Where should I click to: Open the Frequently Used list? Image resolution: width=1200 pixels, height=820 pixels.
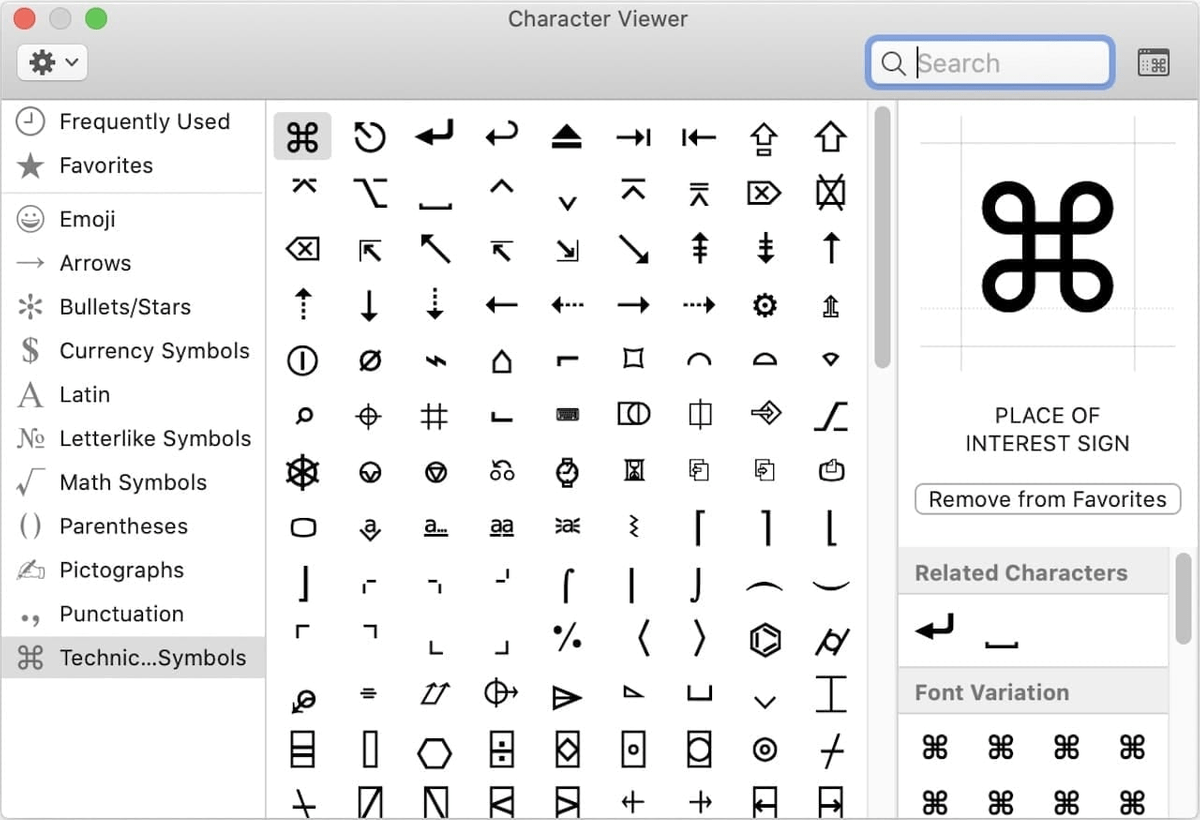144,121
